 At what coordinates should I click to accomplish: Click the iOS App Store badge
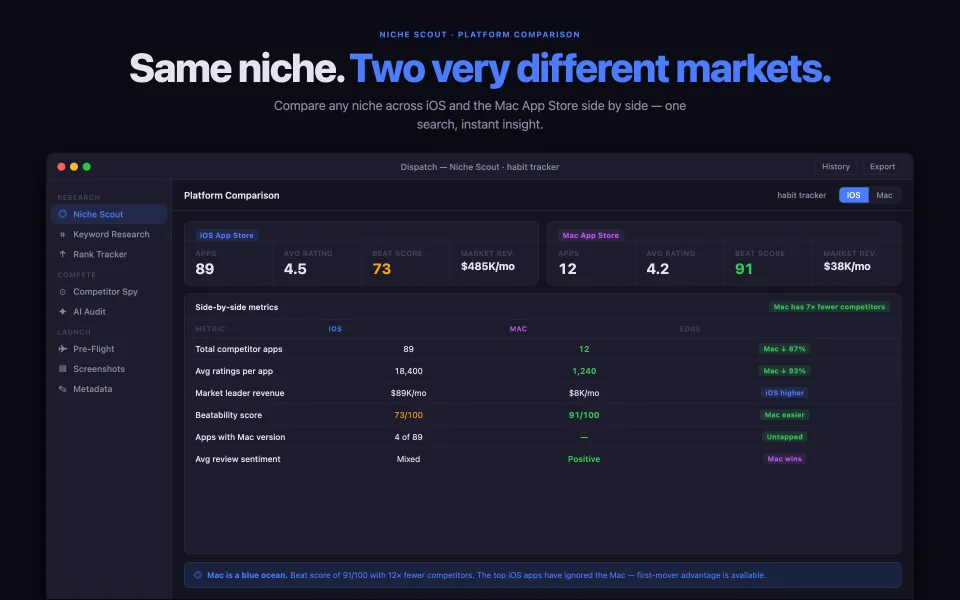227,235
